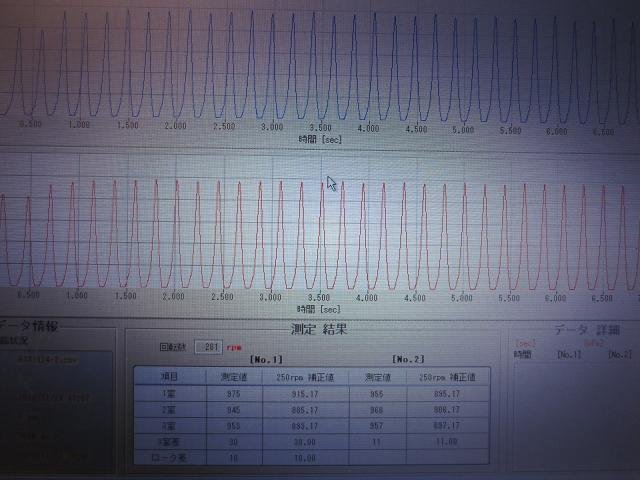Click the 測定 結果 panel title
Screen dimensions: 640x480
[319, 329]
